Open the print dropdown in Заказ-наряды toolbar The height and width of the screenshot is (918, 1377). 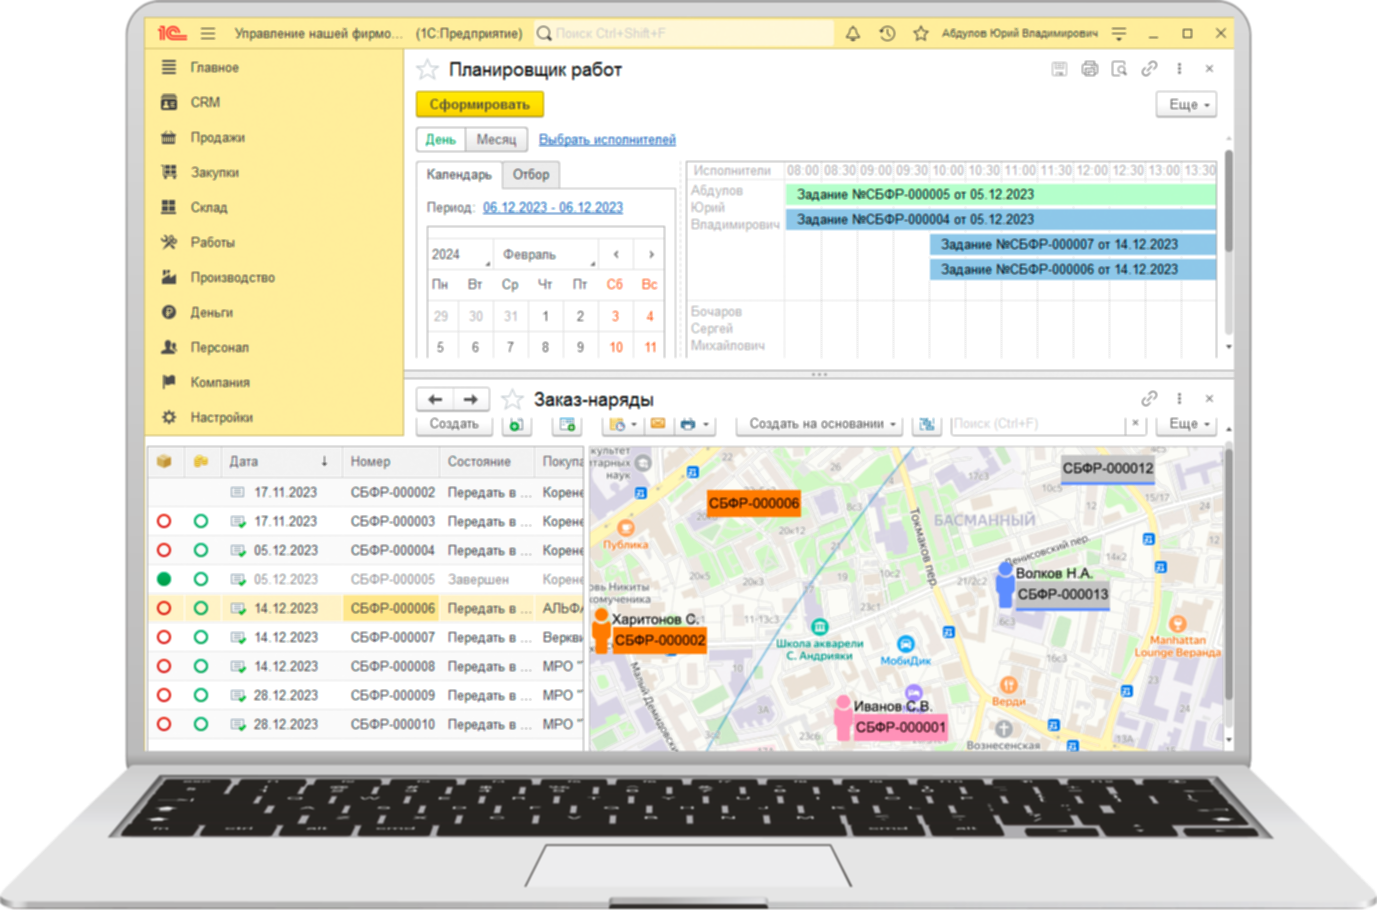[x=694, y=424]
